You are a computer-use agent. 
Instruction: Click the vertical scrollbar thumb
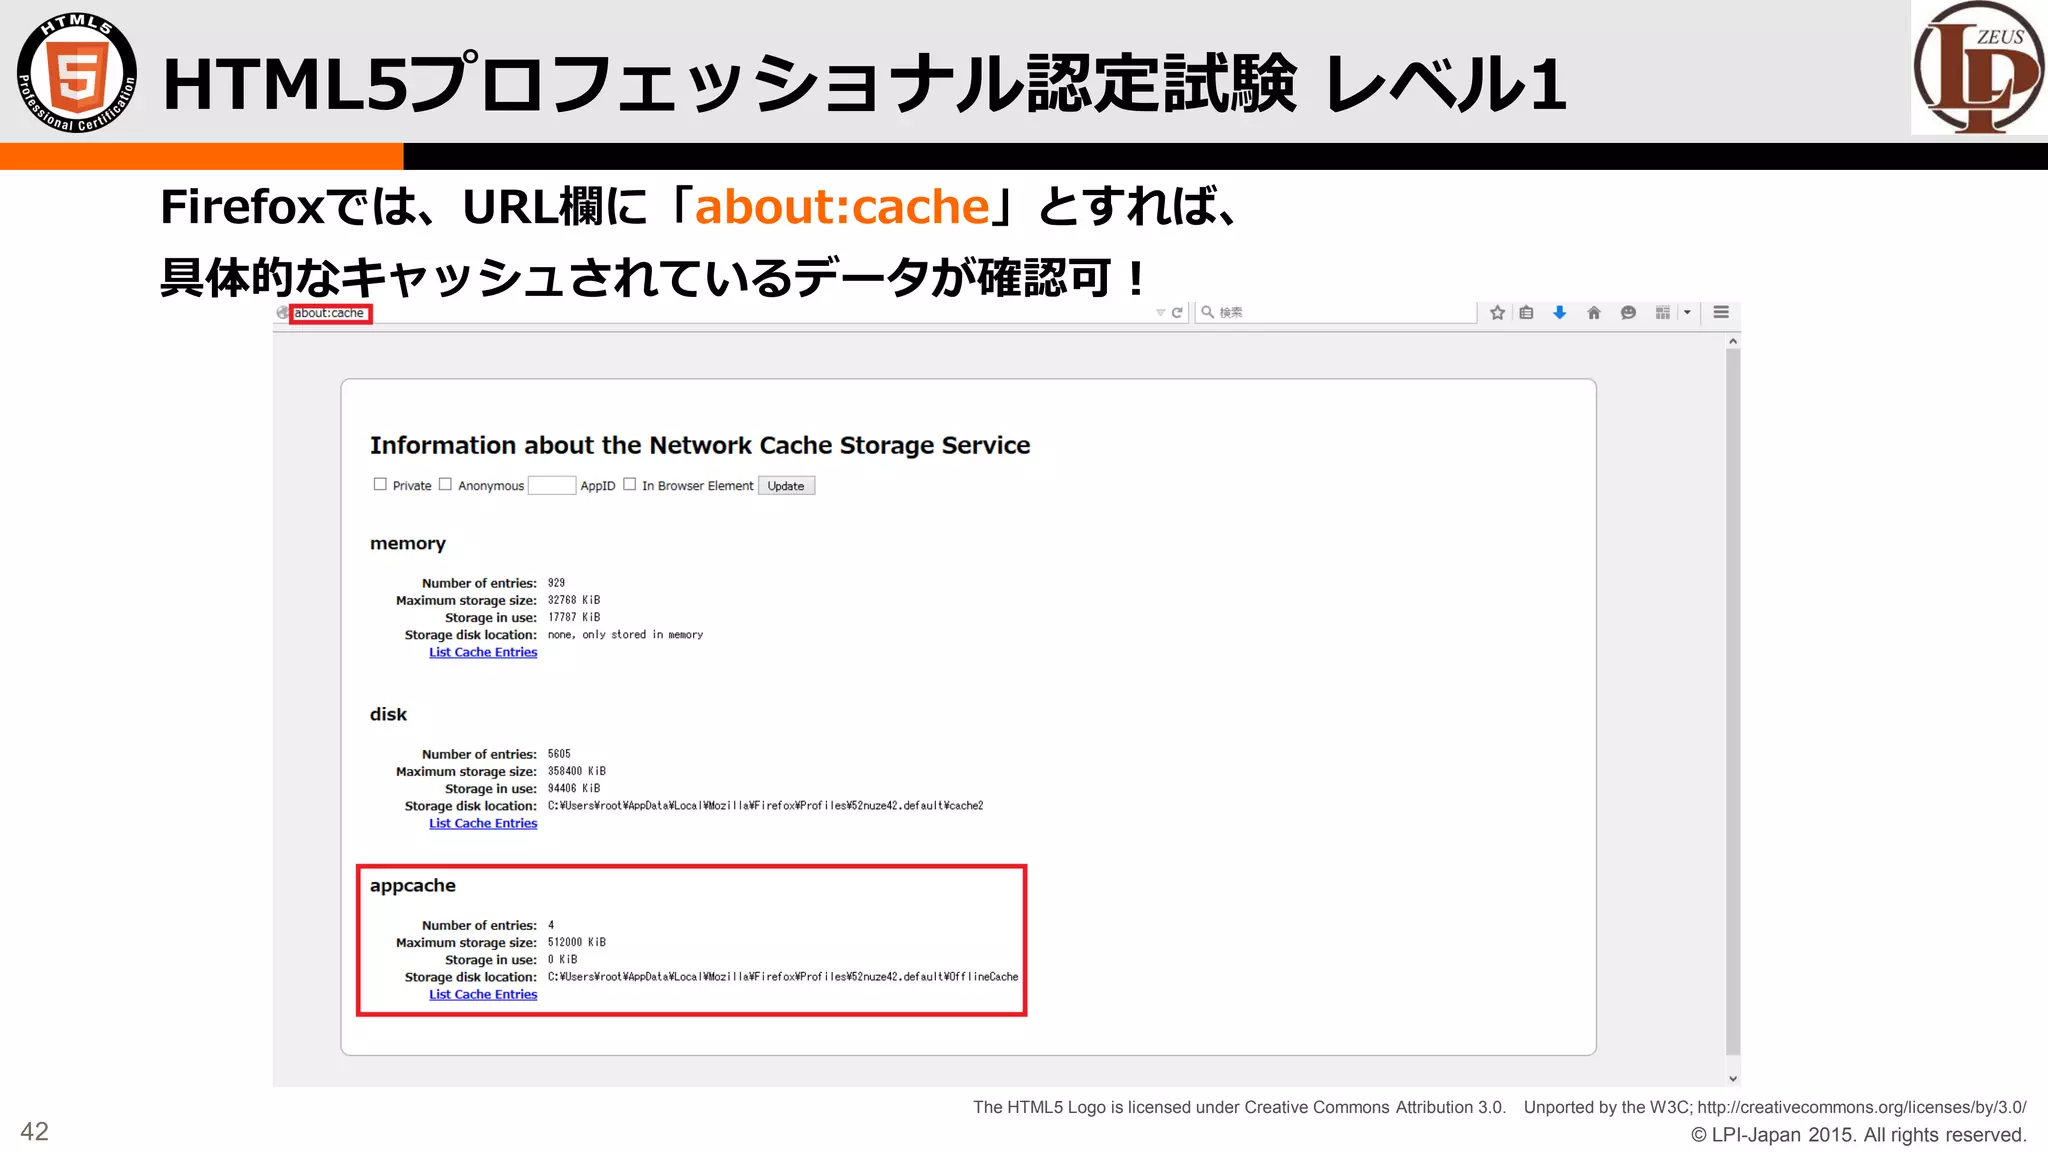1733,702
